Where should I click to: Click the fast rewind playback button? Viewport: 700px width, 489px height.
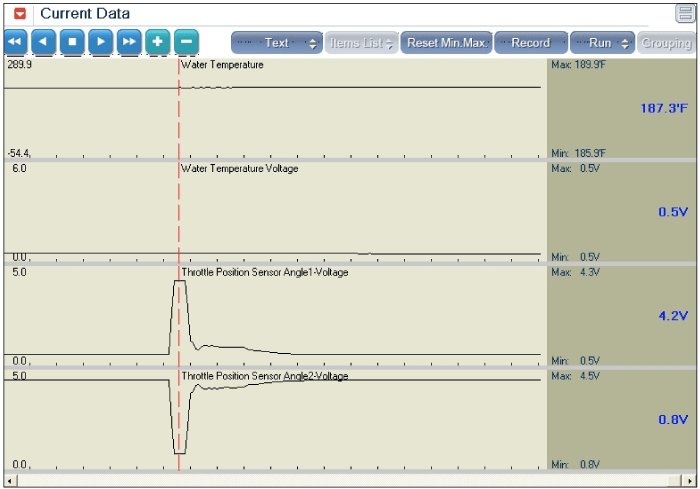coord(16,42)
